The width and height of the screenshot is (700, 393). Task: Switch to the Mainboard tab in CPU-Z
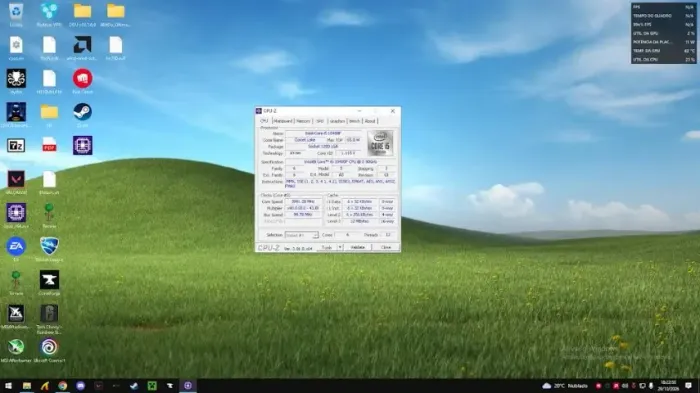point(283,121)
